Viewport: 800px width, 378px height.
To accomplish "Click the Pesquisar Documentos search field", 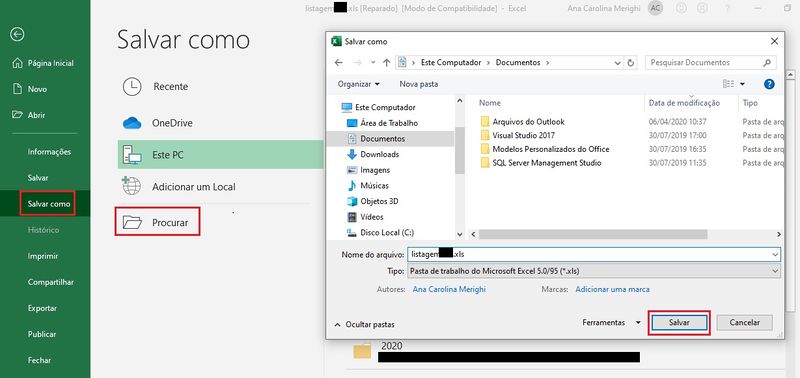I will pos(711,63).
